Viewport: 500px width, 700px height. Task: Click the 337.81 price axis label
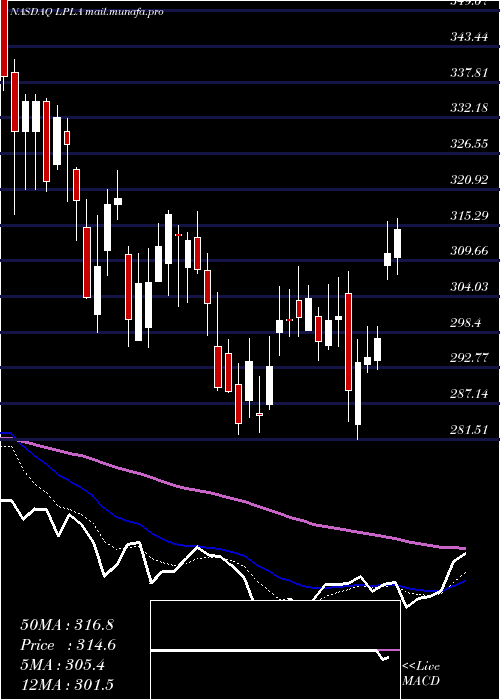469,73
